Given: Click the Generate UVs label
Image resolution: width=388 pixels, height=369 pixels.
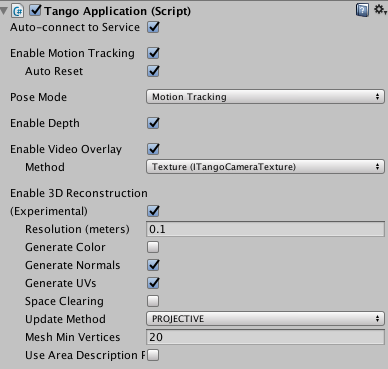Looking at the screenshot, I should tap(61, 283).
